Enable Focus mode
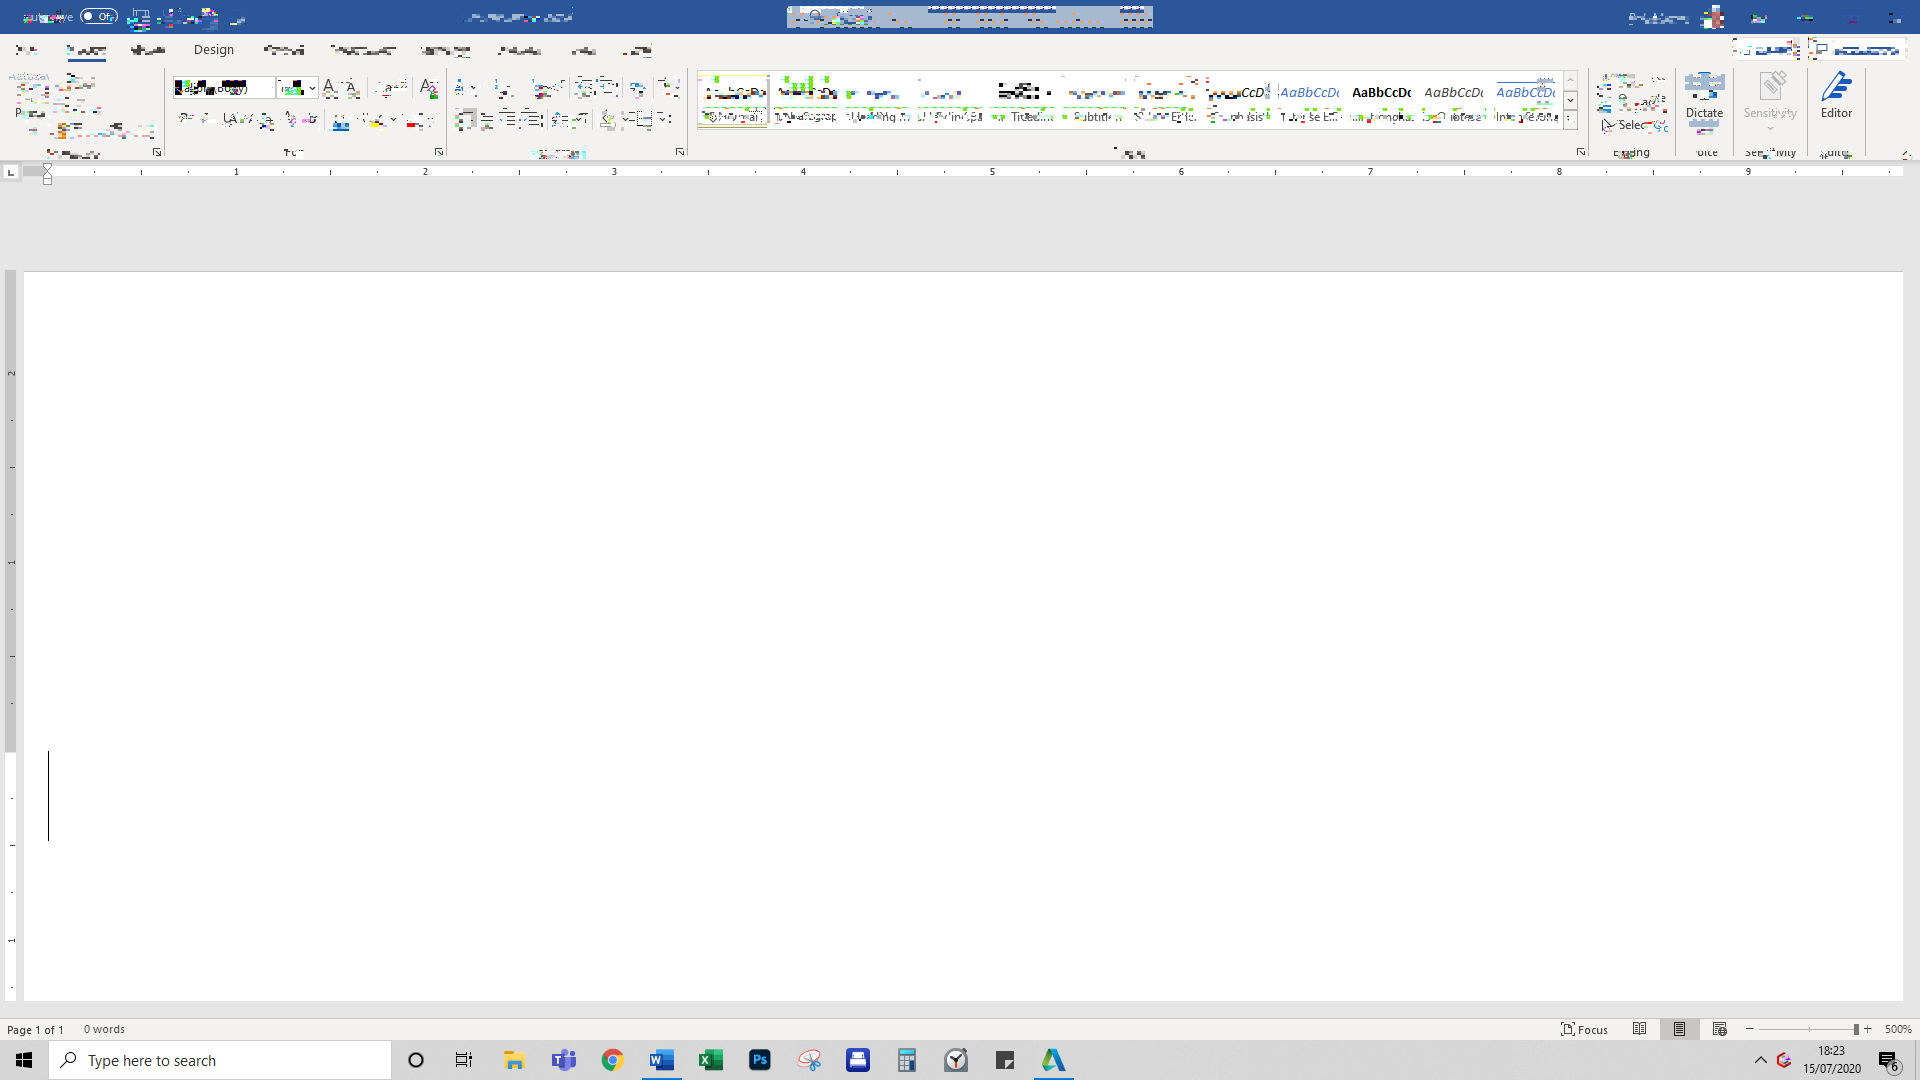Viewport: 1920px width, 1080px height. pyautogui.click(x=1585, y=1029)
